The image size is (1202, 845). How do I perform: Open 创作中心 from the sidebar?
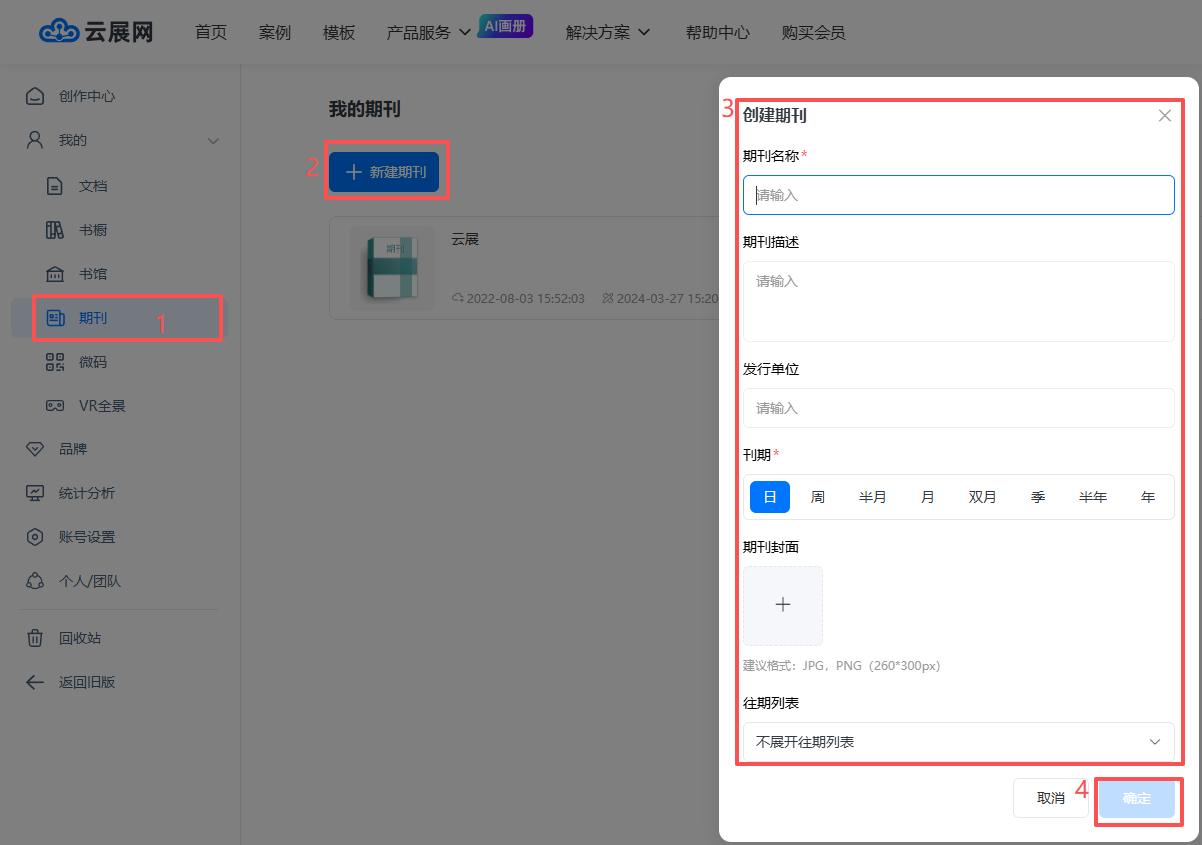click(86, 96)
